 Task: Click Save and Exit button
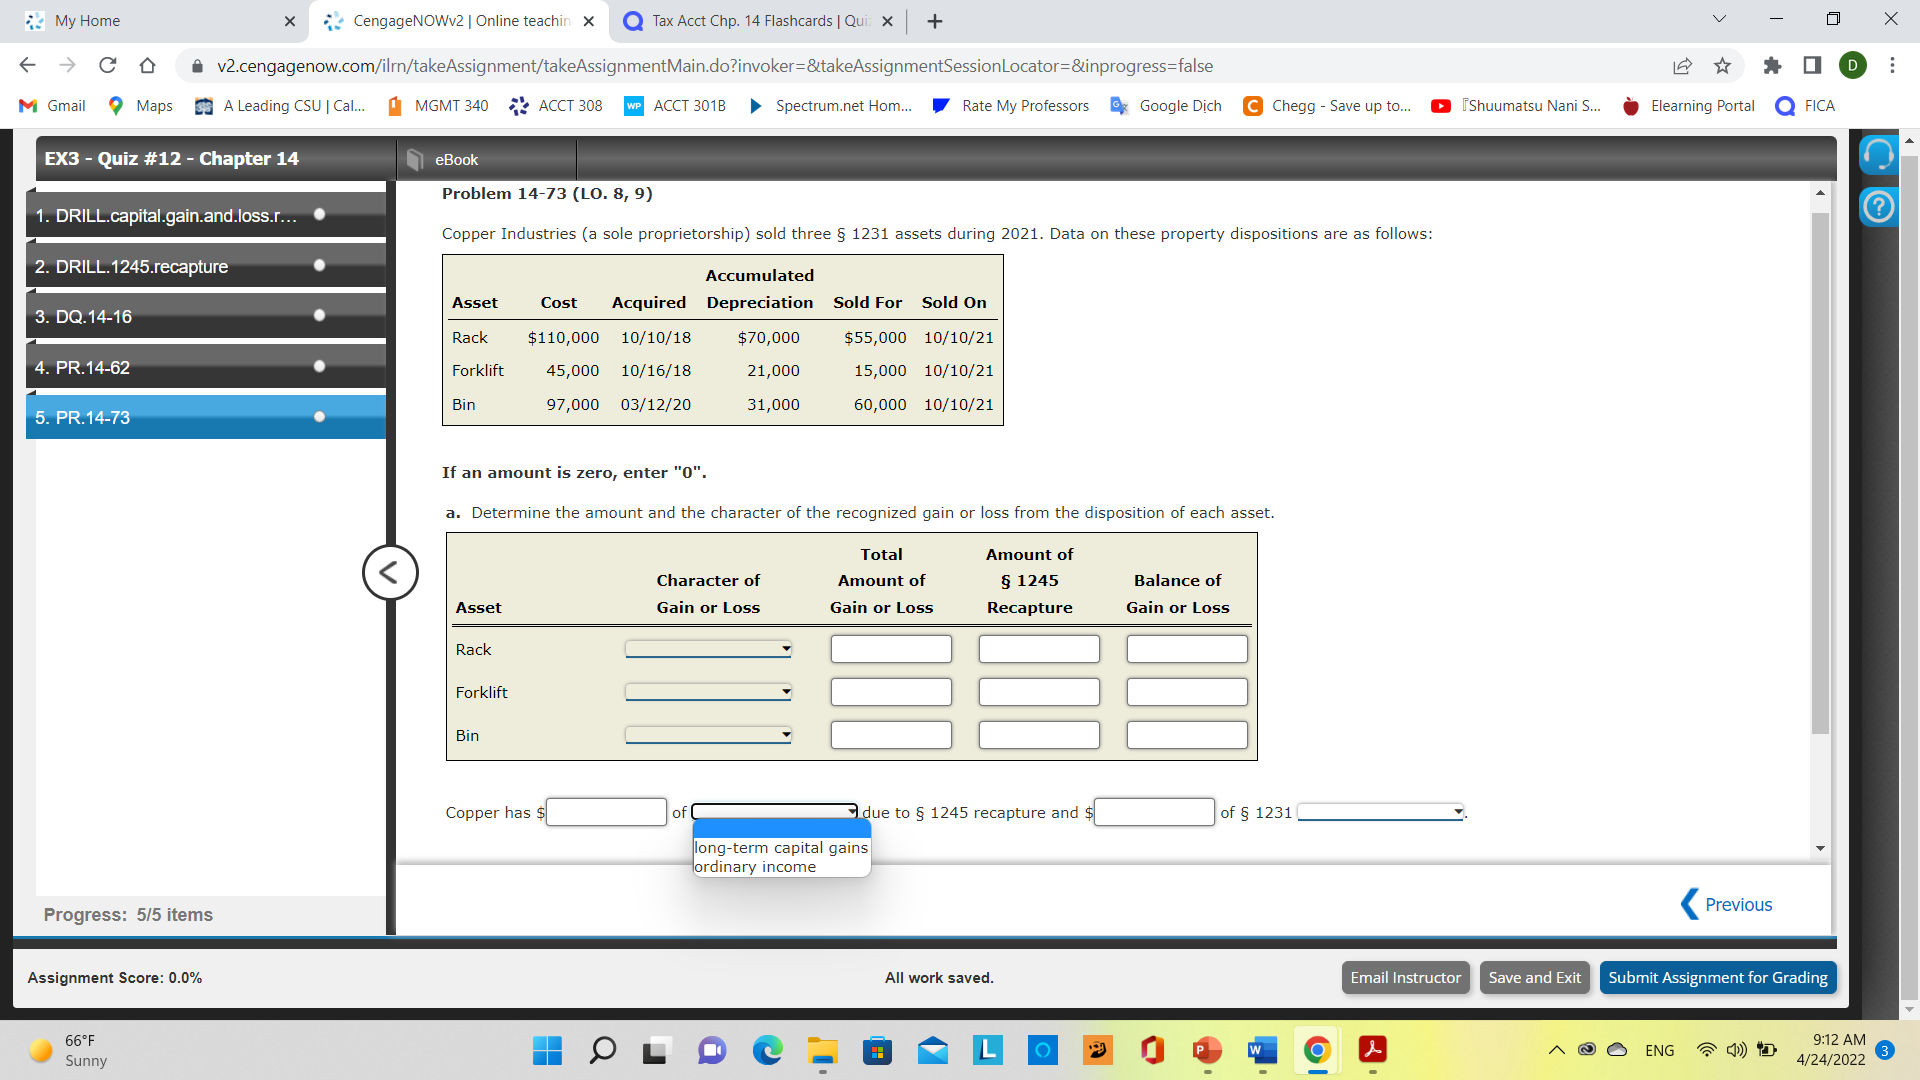[x=1534, y=977]
